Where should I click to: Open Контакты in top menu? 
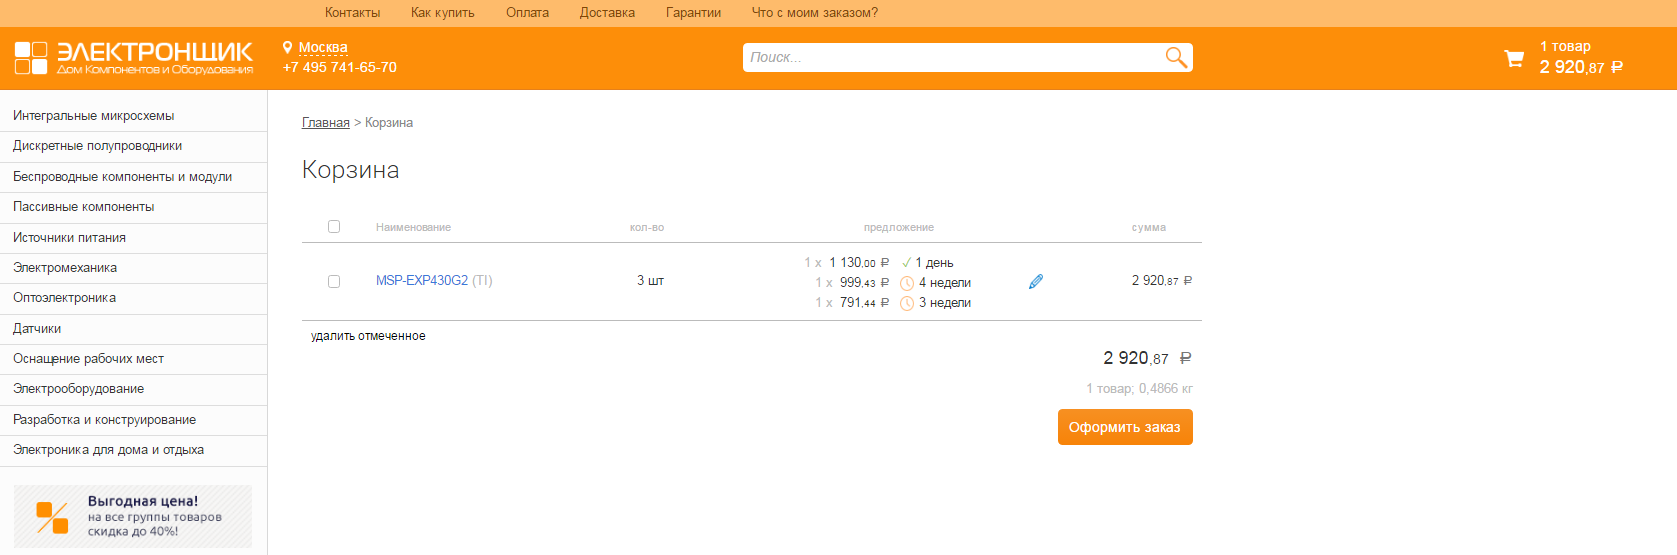click(352, 13)
